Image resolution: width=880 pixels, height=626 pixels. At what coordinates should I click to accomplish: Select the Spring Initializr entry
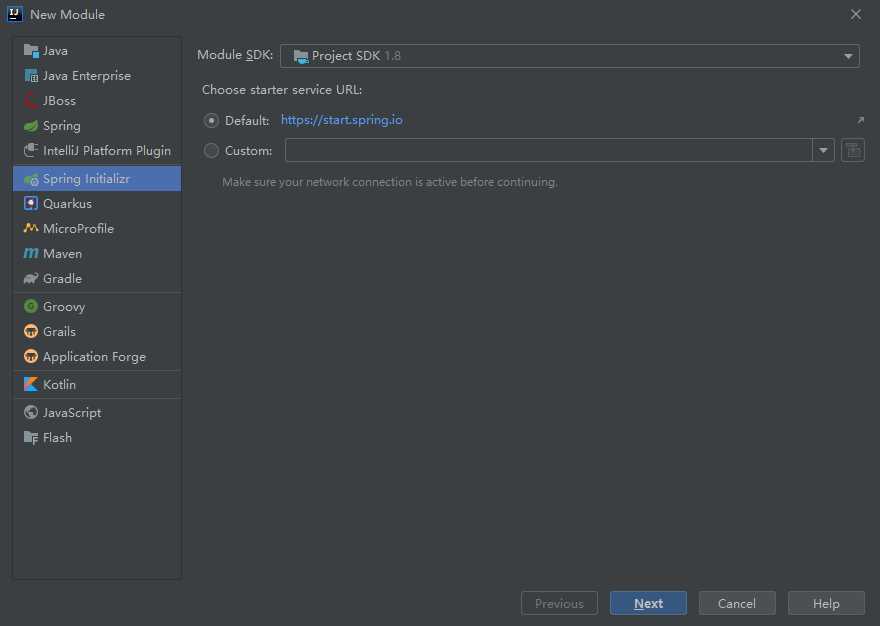[x=97, y=179]
